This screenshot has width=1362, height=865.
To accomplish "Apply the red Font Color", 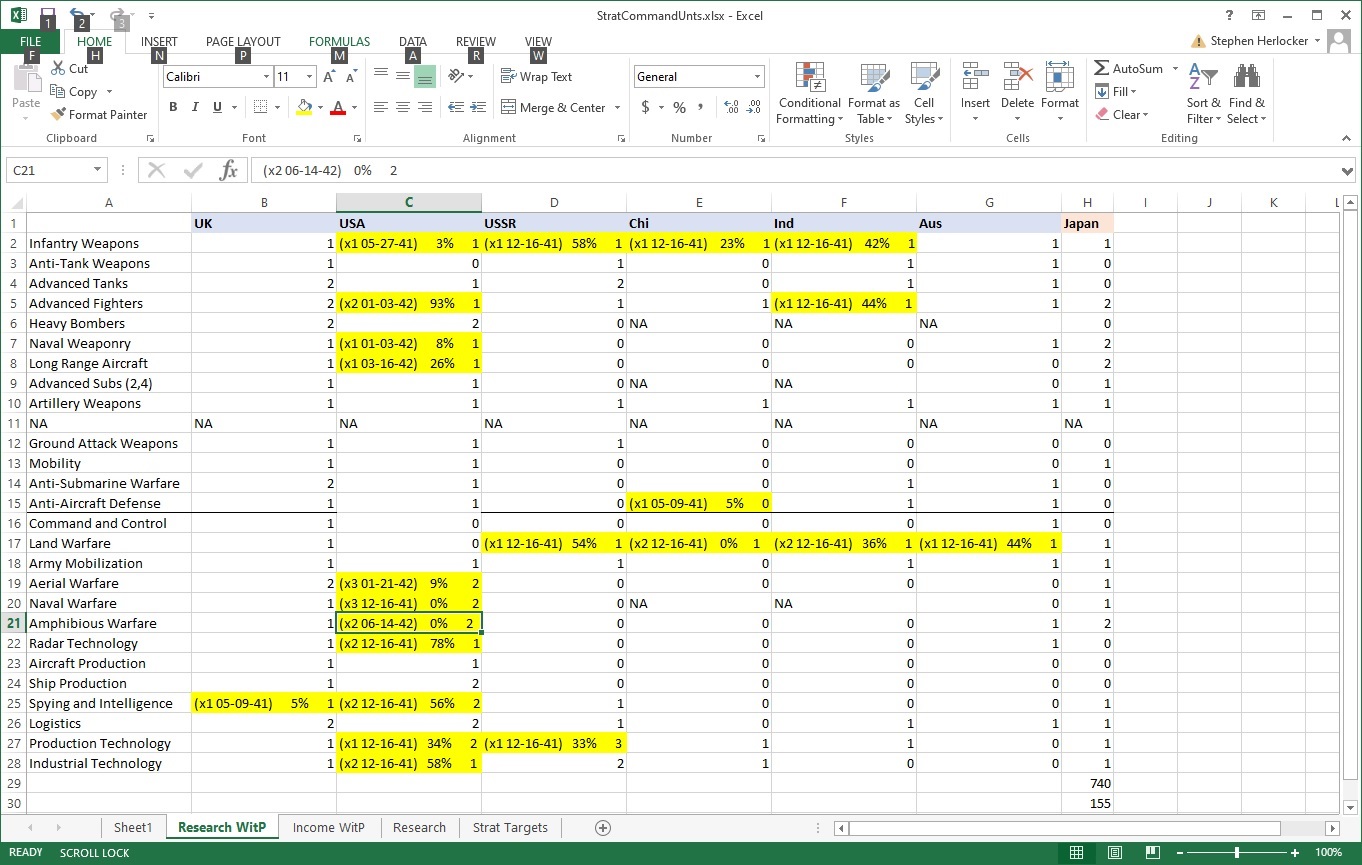I will (338, 107).
